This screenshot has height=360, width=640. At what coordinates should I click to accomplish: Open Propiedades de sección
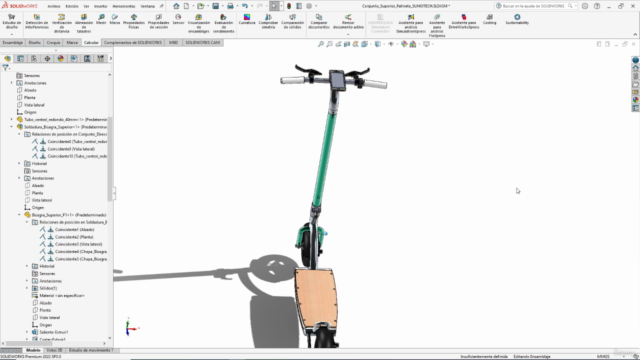click(158, 22)
